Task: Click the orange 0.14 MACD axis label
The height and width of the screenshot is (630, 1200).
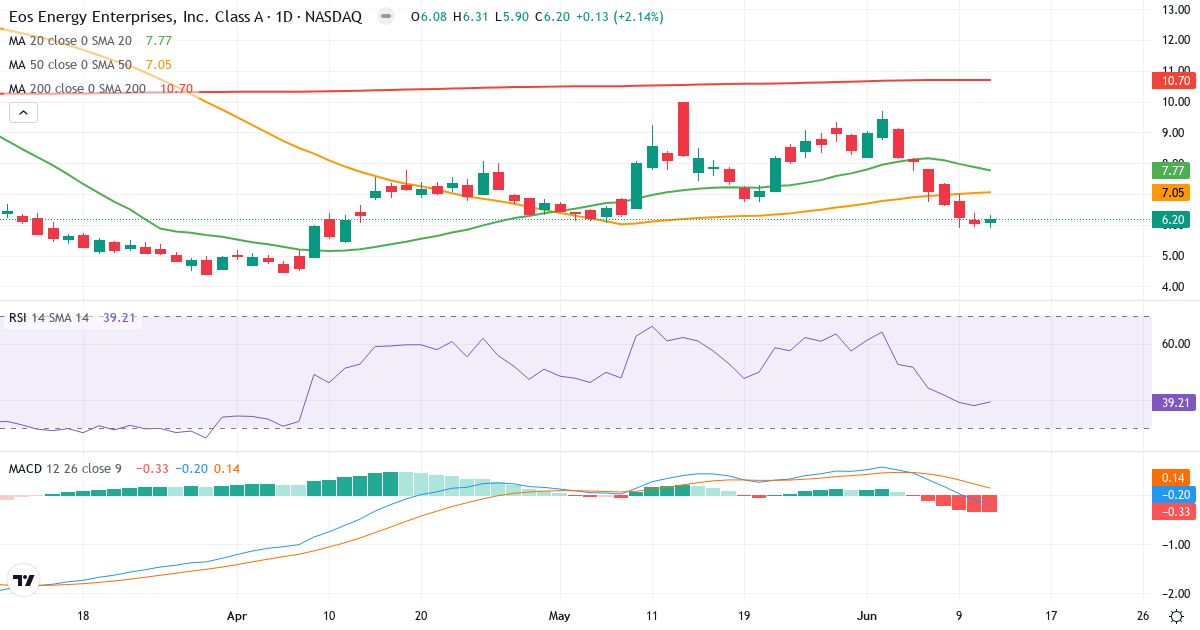Action: (x=1171, y=478)
